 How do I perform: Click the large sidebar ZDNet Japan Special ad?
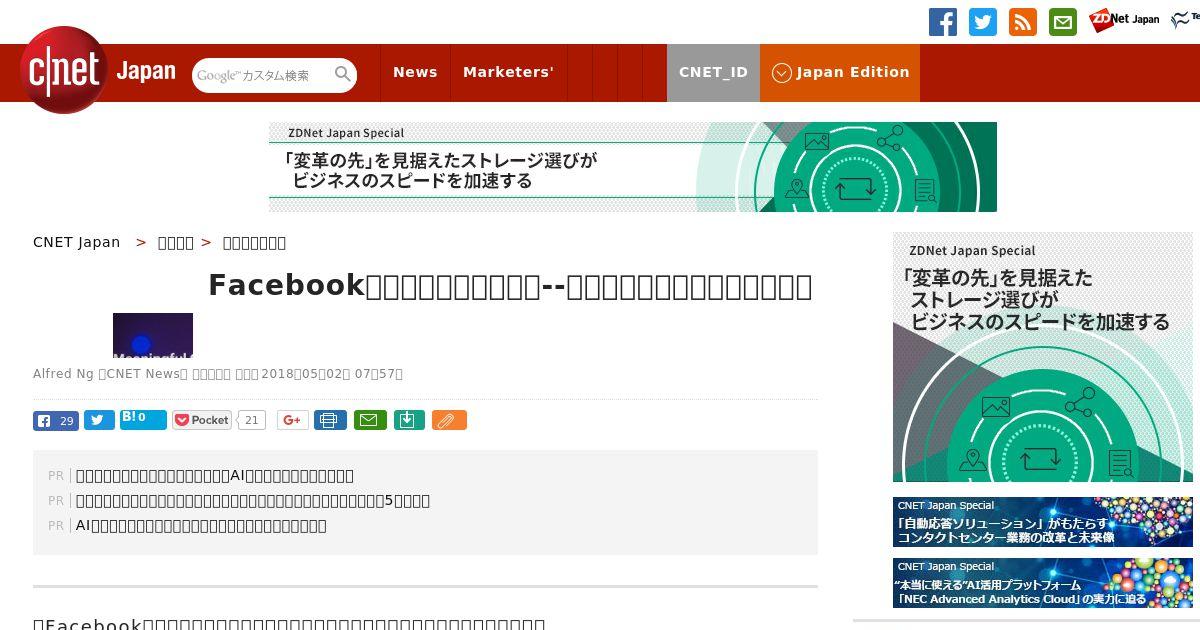click(1043, 357)
